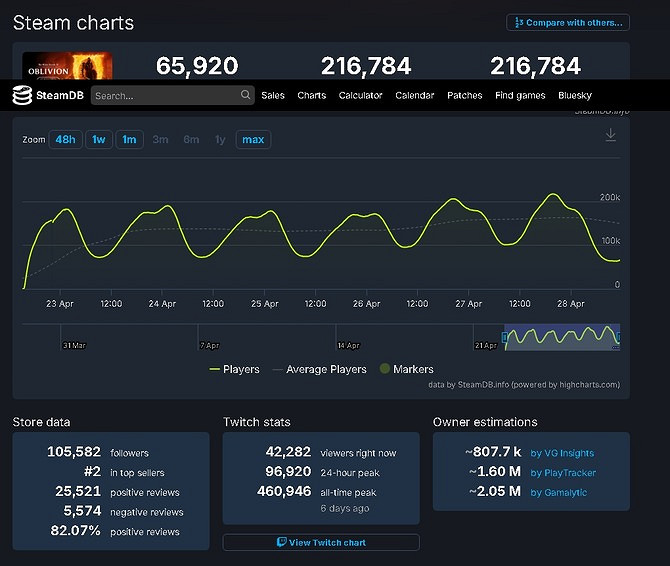Click the chart range navigator selection
Screen dimensions: 670x566
[x=561, y=337]
